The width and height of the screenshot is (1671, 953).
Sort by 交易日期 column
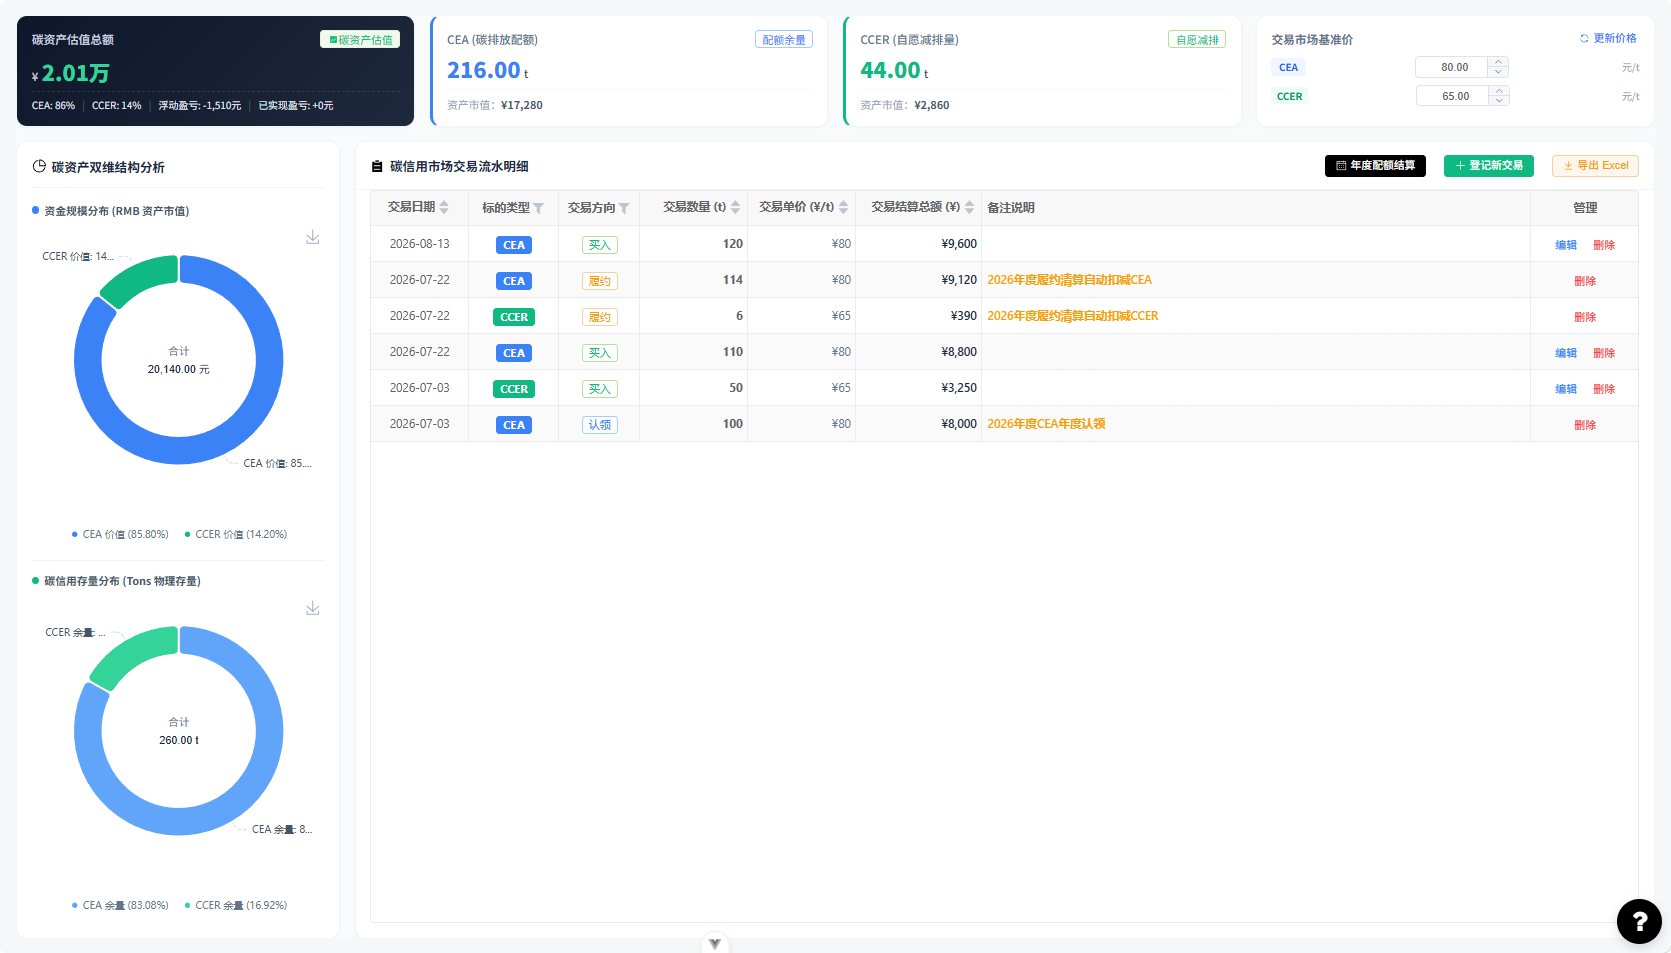(444, 207)
